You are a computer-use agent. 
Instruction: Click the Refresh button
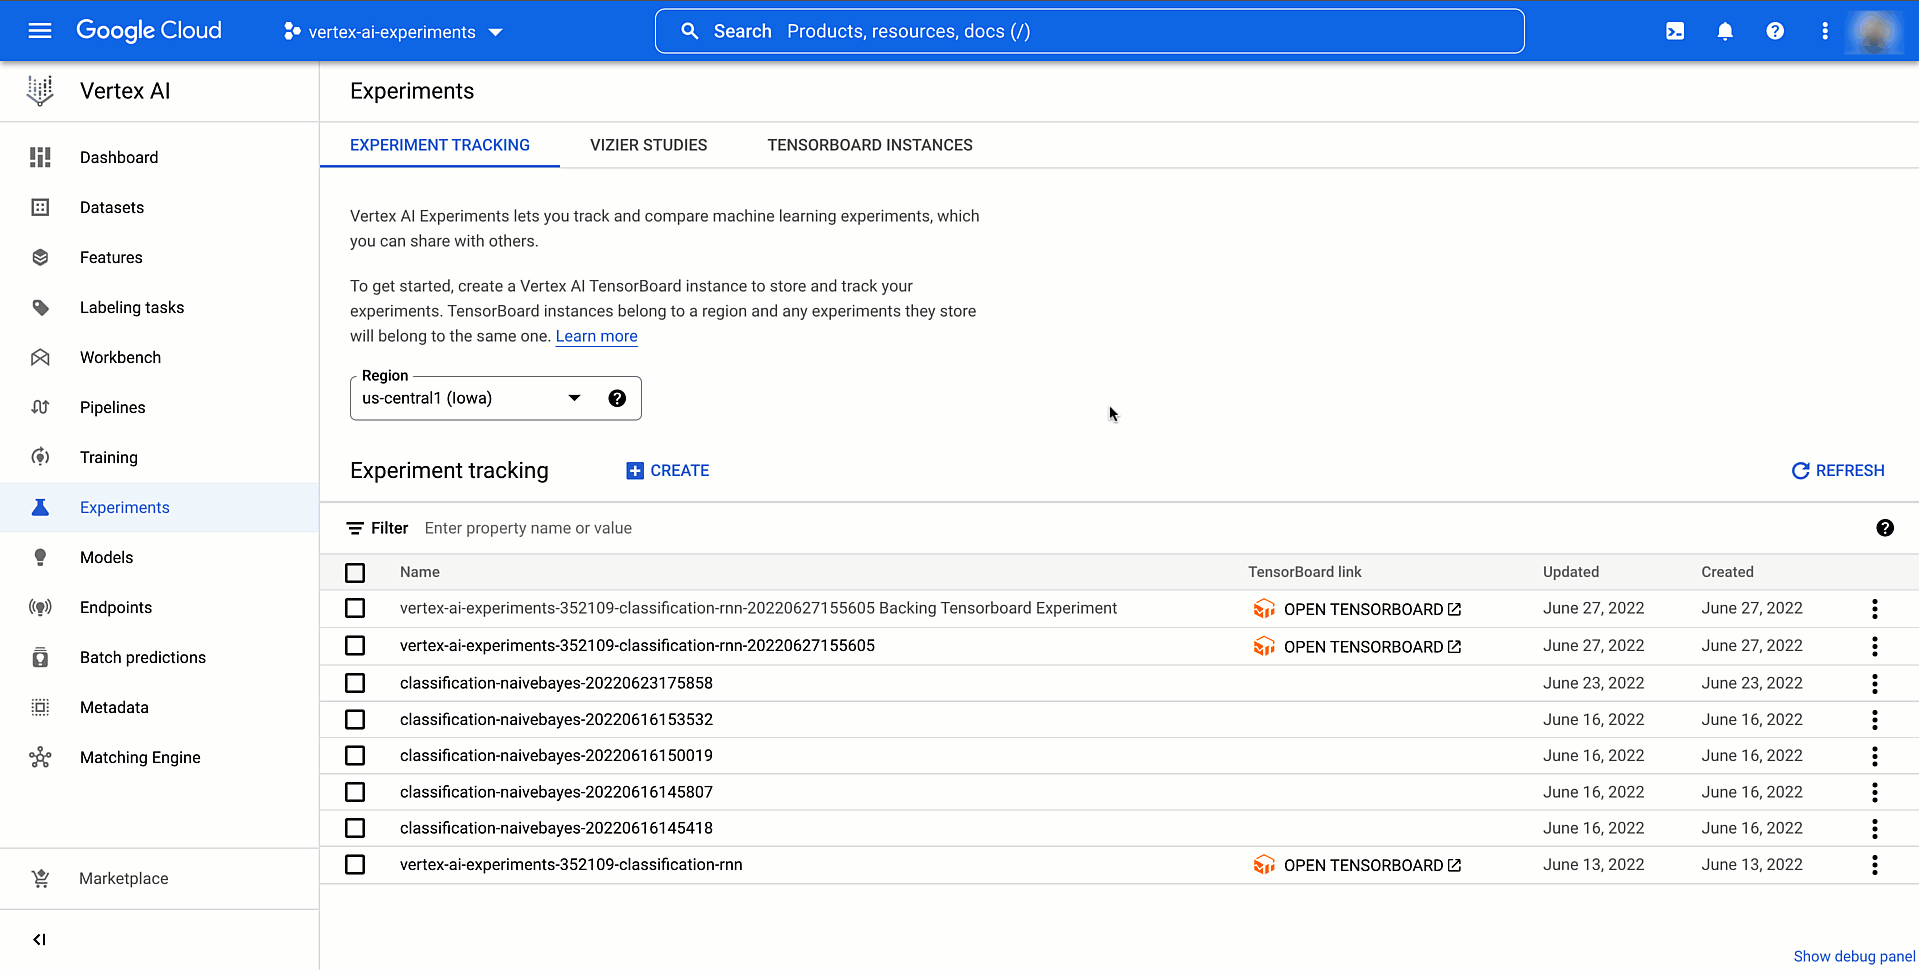(x=1838, y=470)
